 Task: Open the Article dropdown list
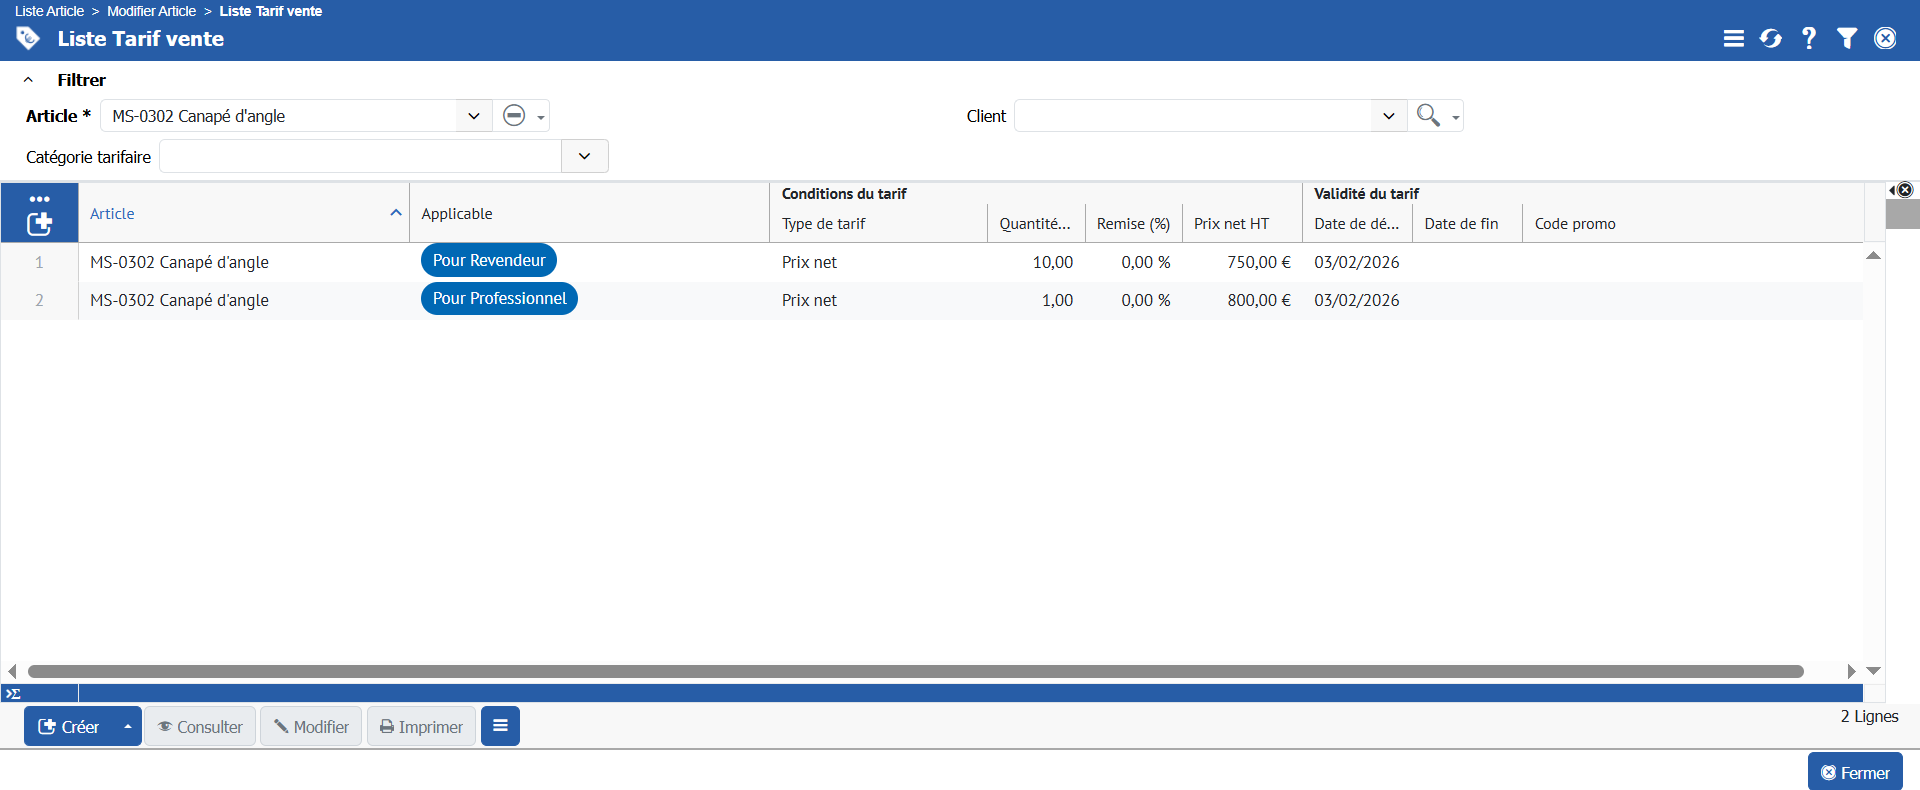point(474,116)
